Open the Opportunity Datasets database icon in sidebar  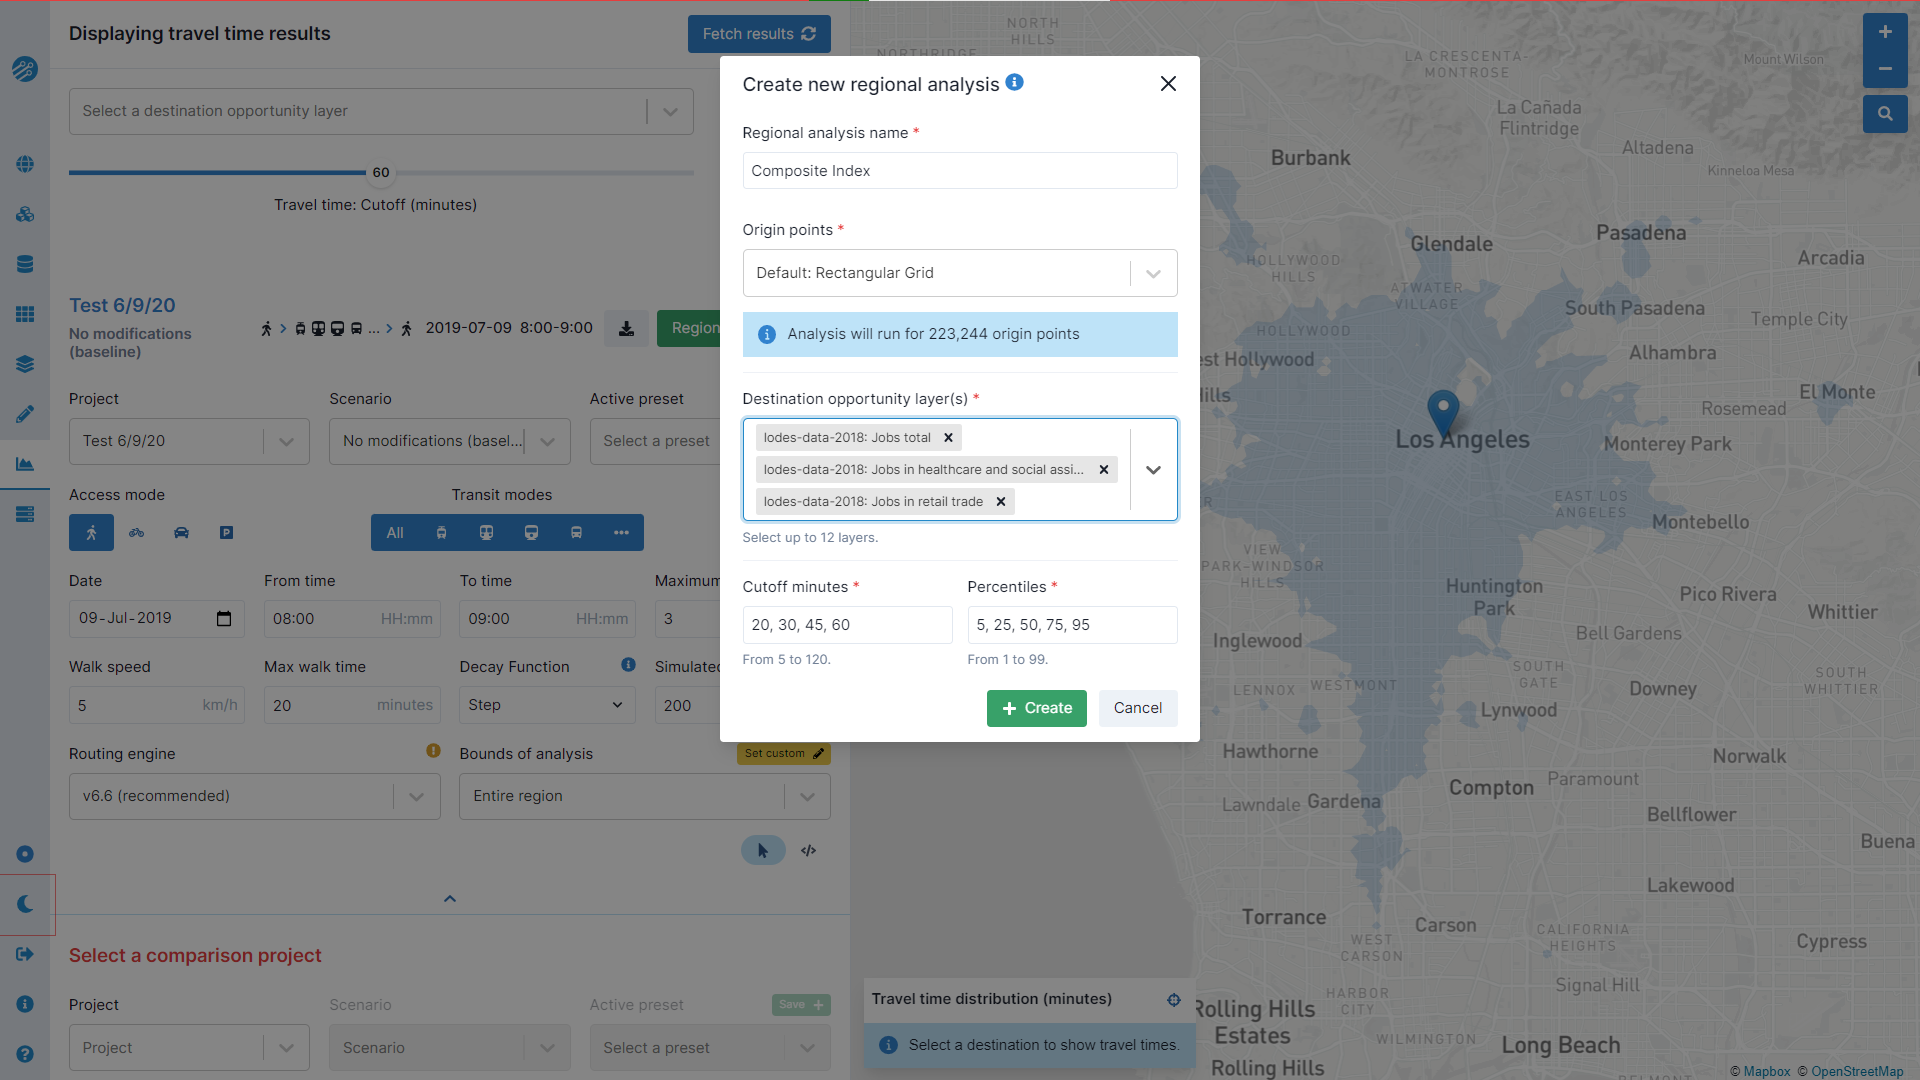tap(25, 264)
